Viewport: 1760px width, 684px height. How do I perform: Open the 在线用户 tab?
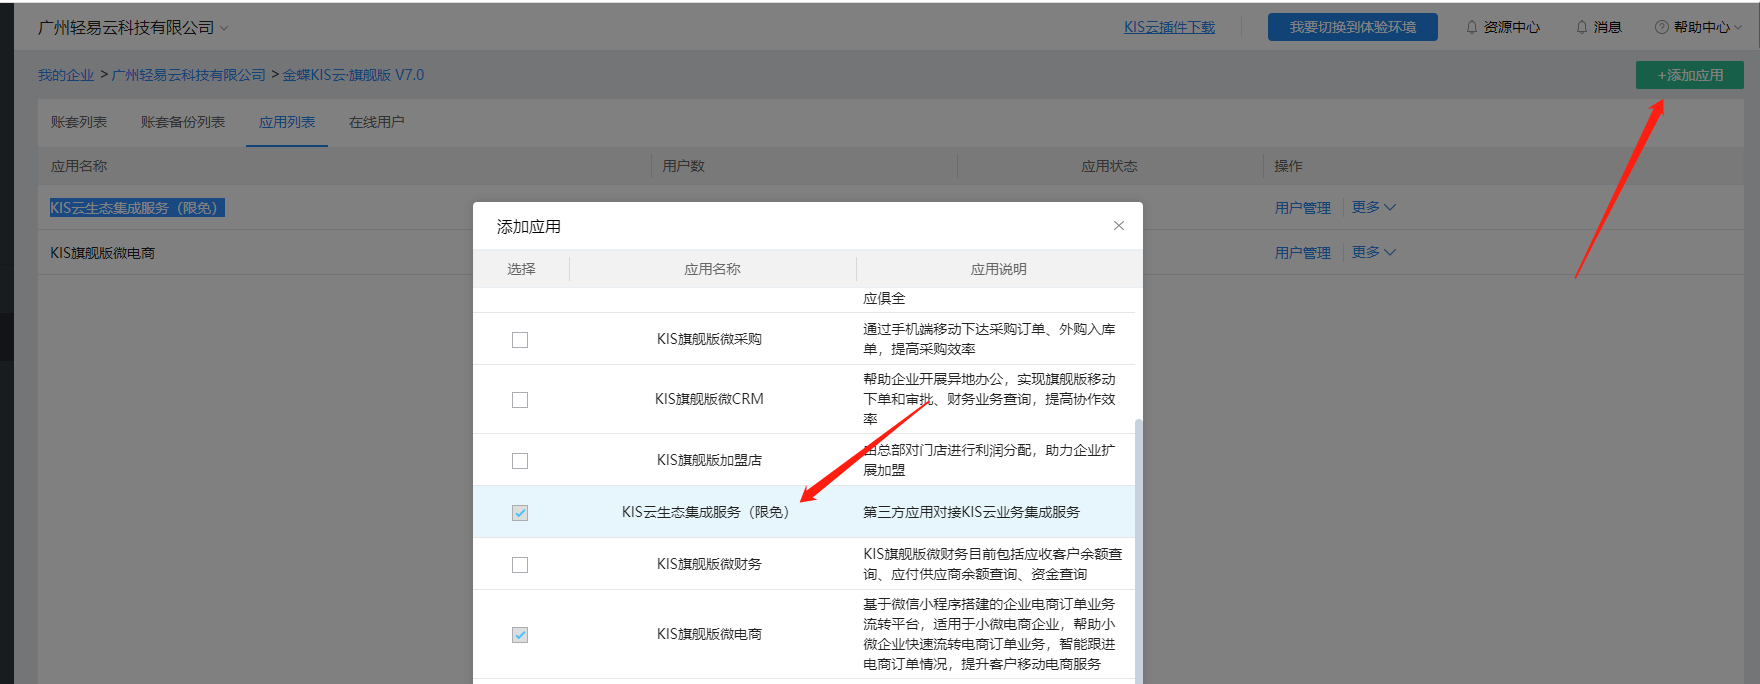click(x=377, y=122)
